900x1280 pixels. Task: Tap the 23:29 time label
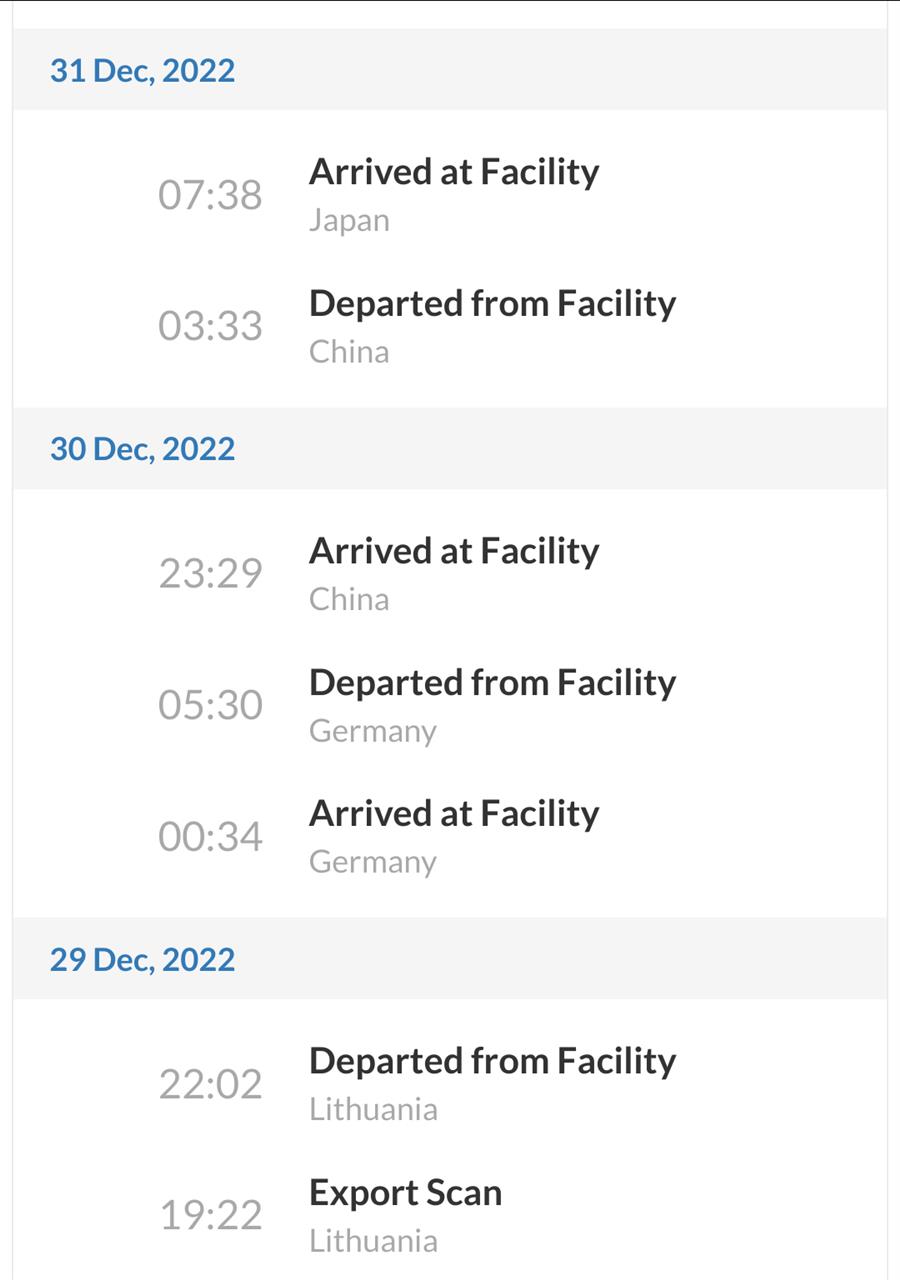[x=210, y=573]
